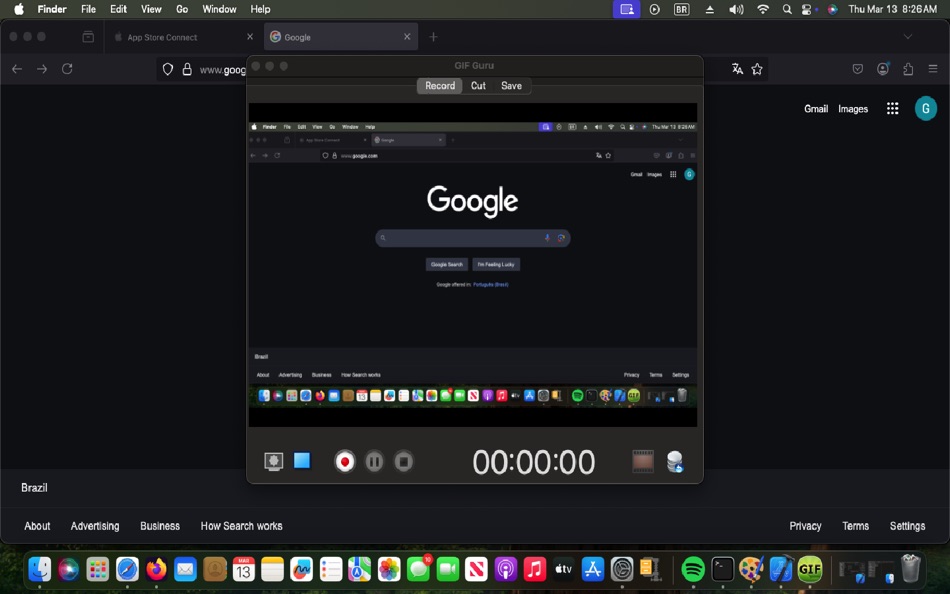
Task: Open the Help menu
Action: coord(261,9)
